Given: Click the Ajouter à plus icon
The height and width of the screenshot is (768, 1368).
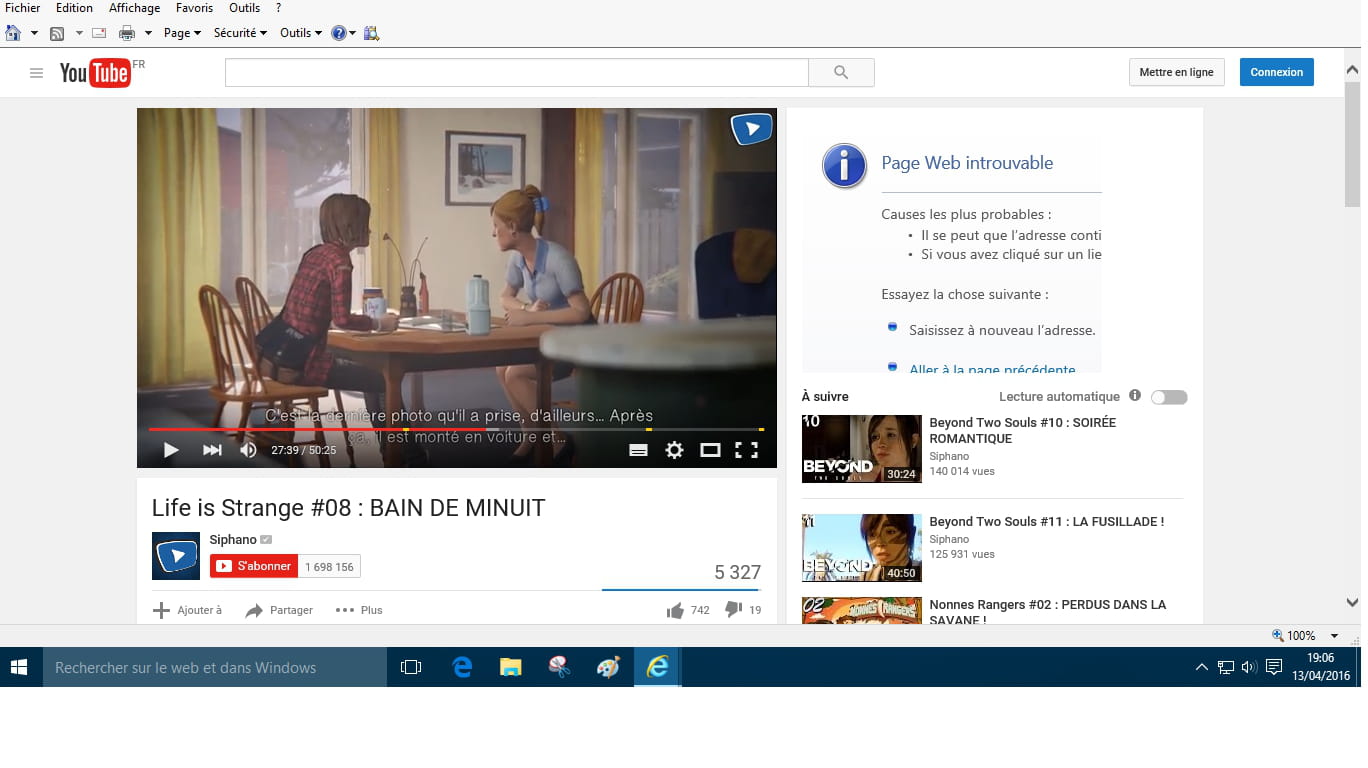Looking at the screenshot, I should click(161, 610).
